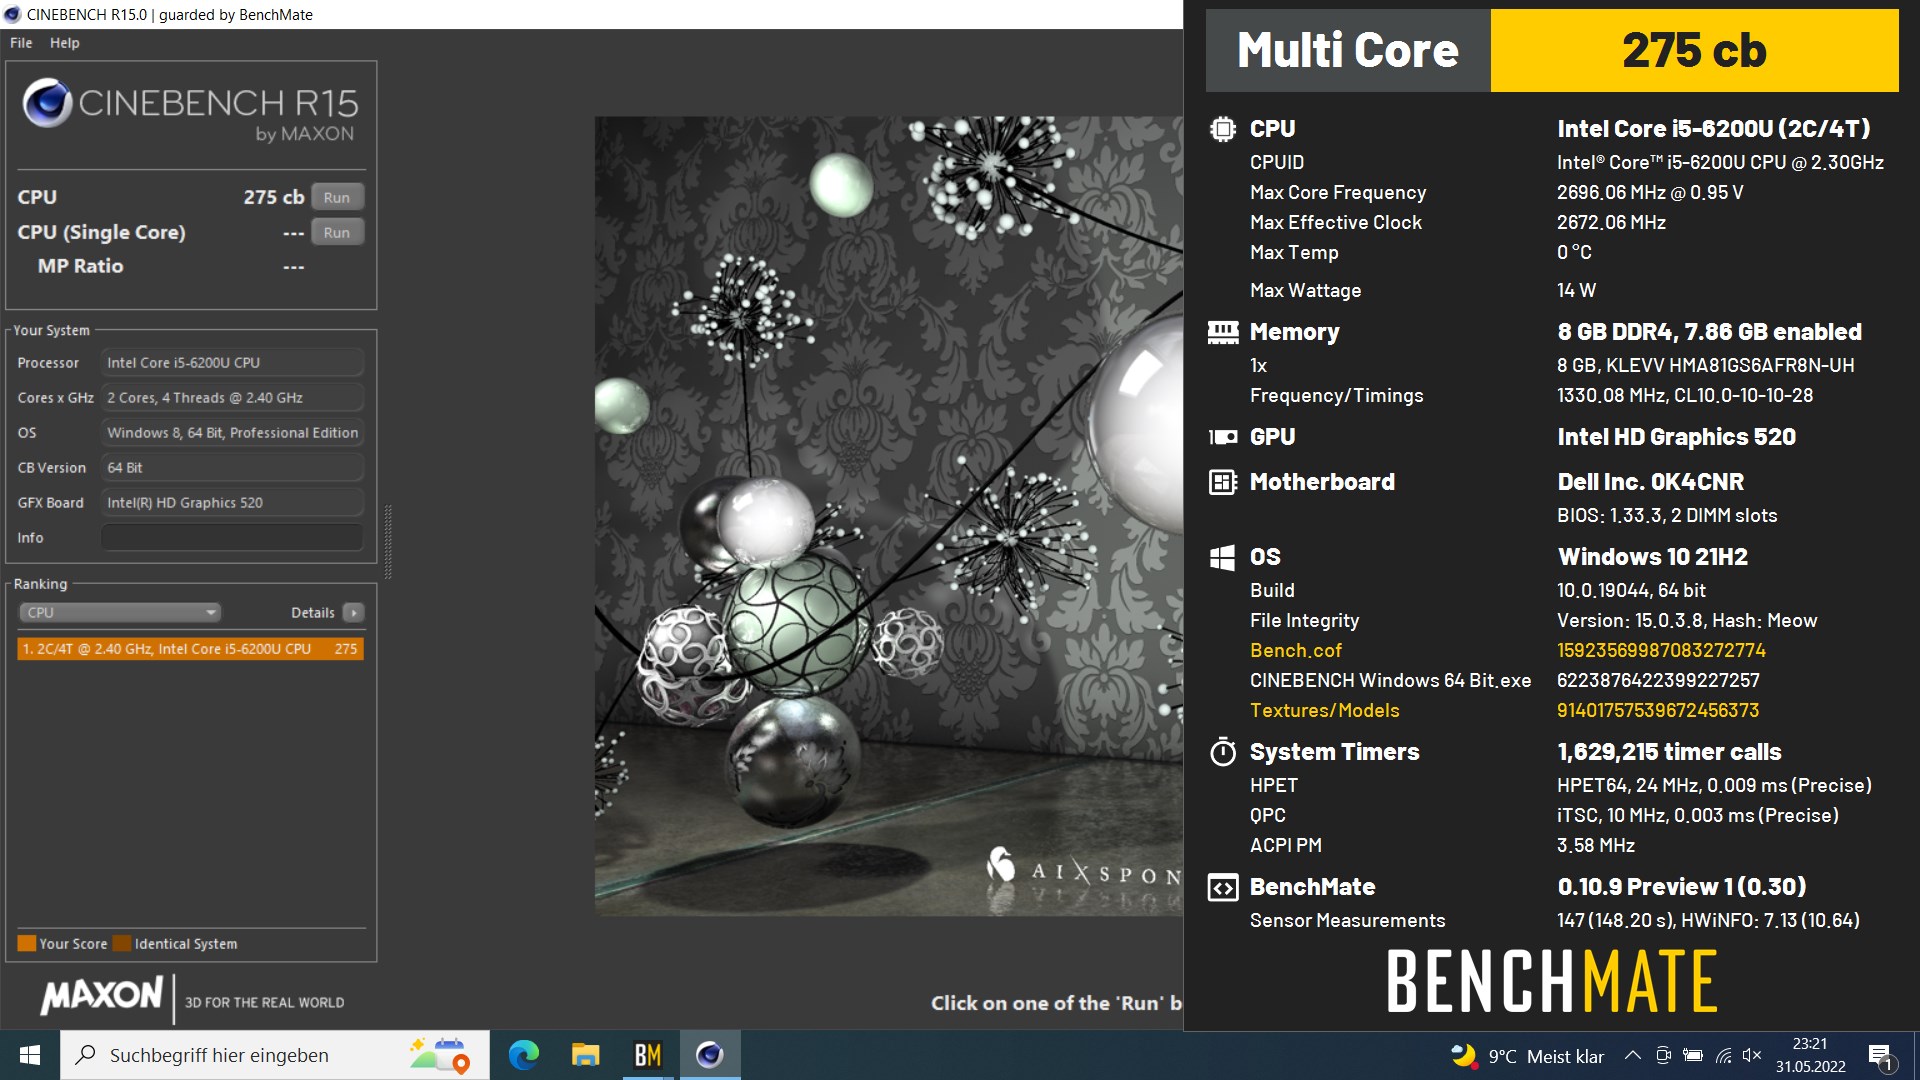
Task: Expand ranking Details arrow button
Action: [x=353, y=612]
